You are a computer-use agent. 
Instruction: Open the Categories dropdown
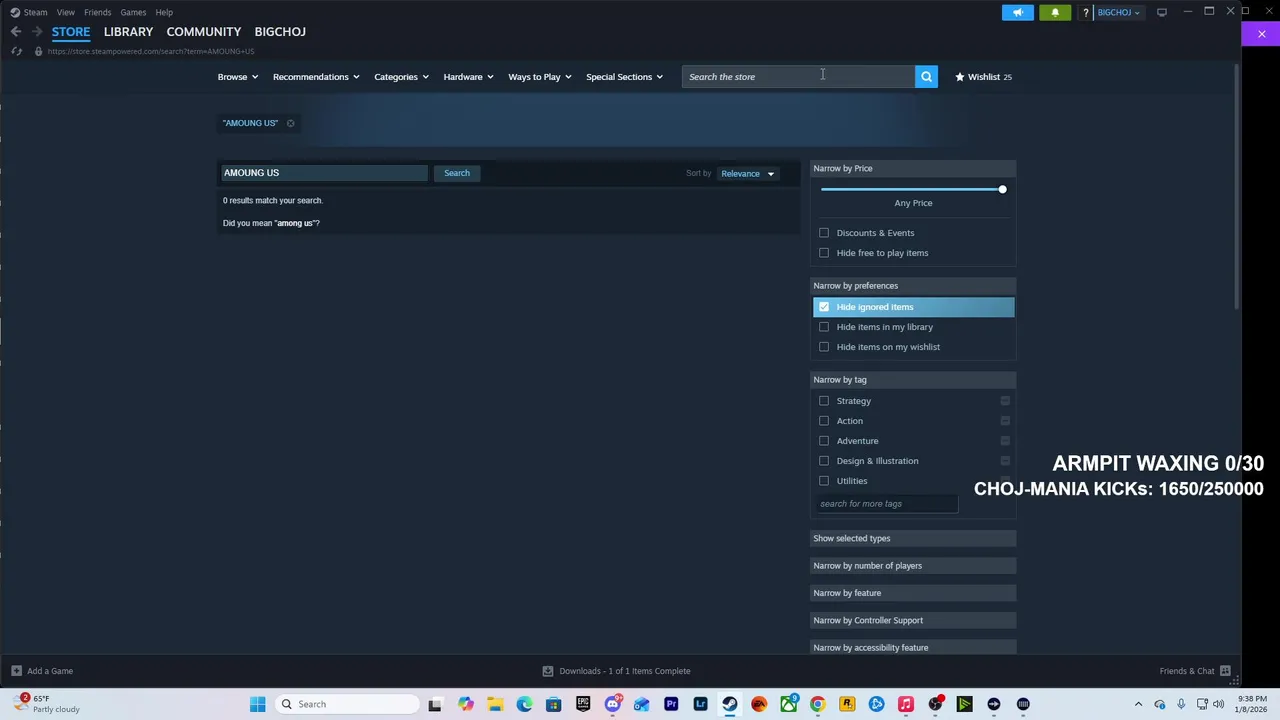(401, 77)
